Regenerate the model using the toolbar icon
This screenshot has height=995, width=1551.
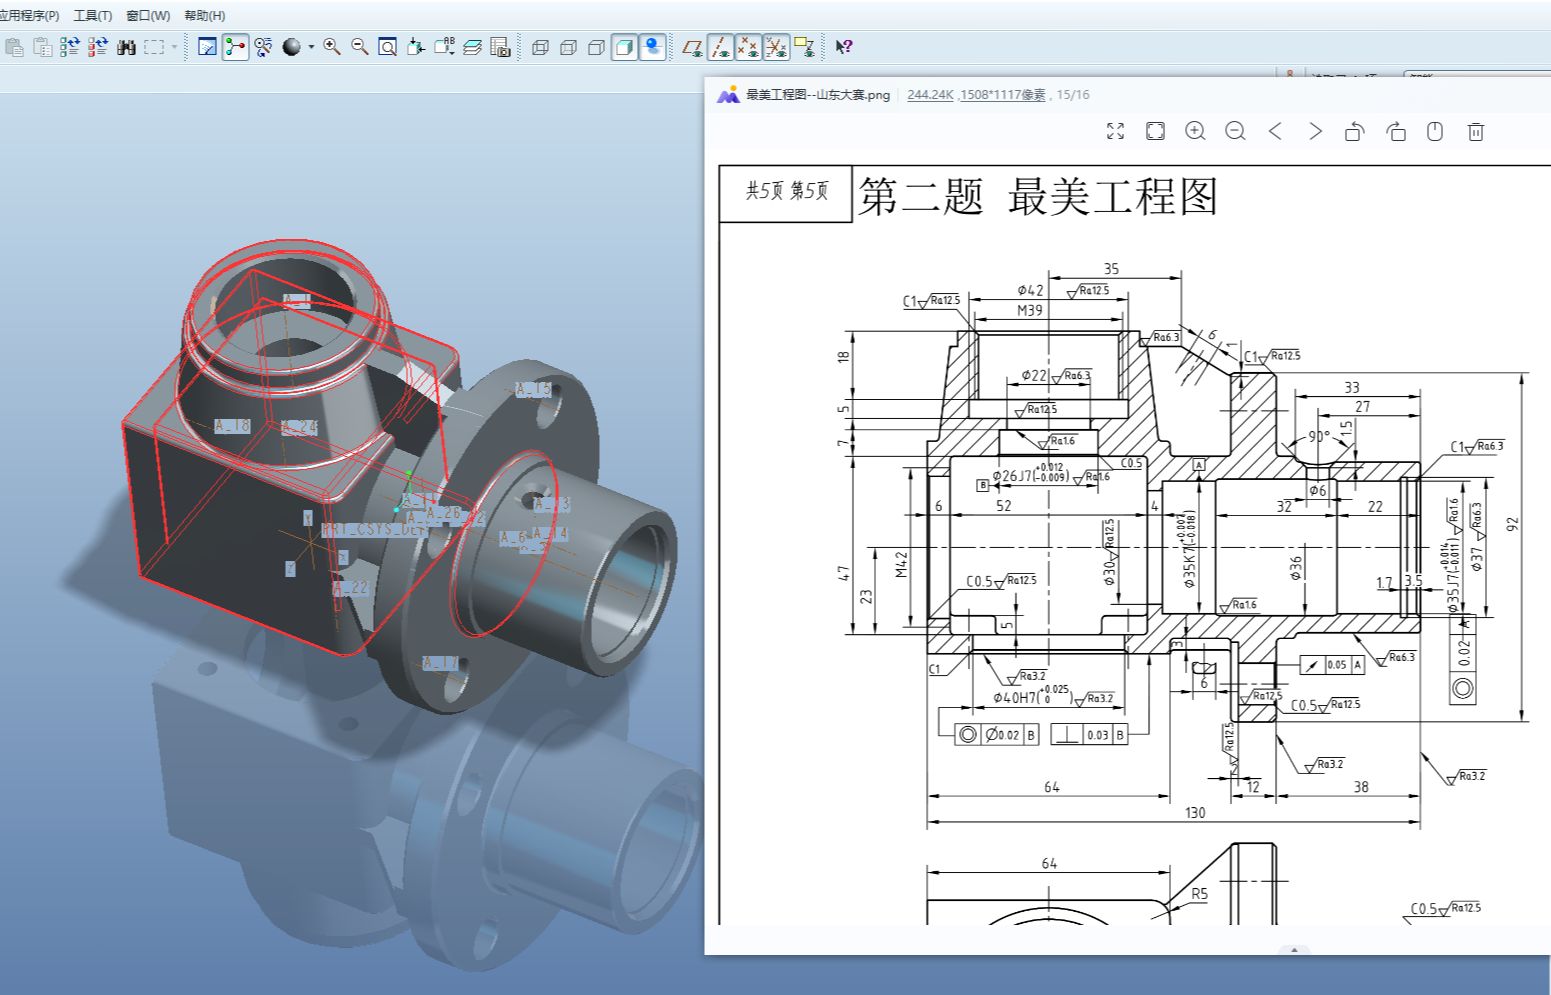pyautogui.click(x=69, y=47)
